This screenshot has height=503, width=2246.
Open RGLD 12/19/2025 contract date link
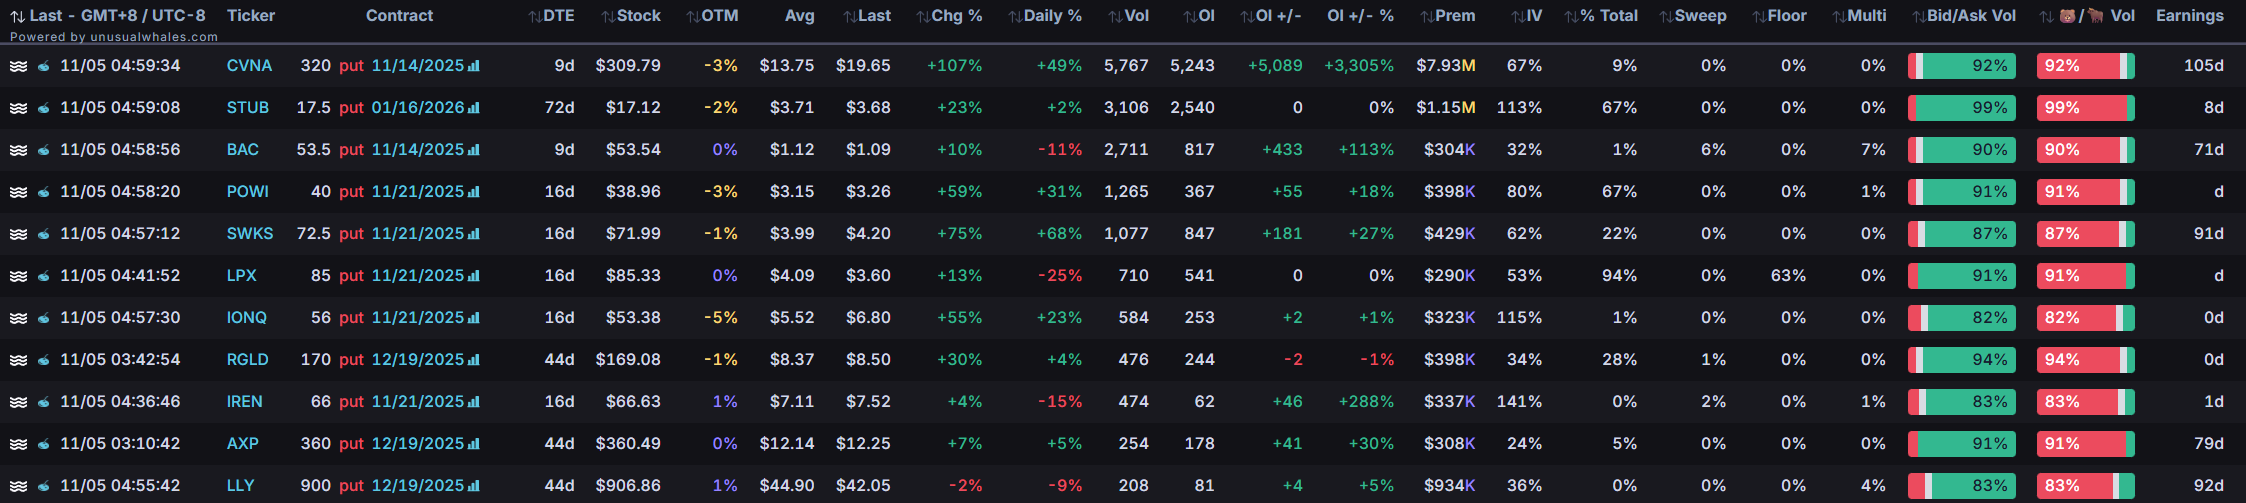[418, 360]
